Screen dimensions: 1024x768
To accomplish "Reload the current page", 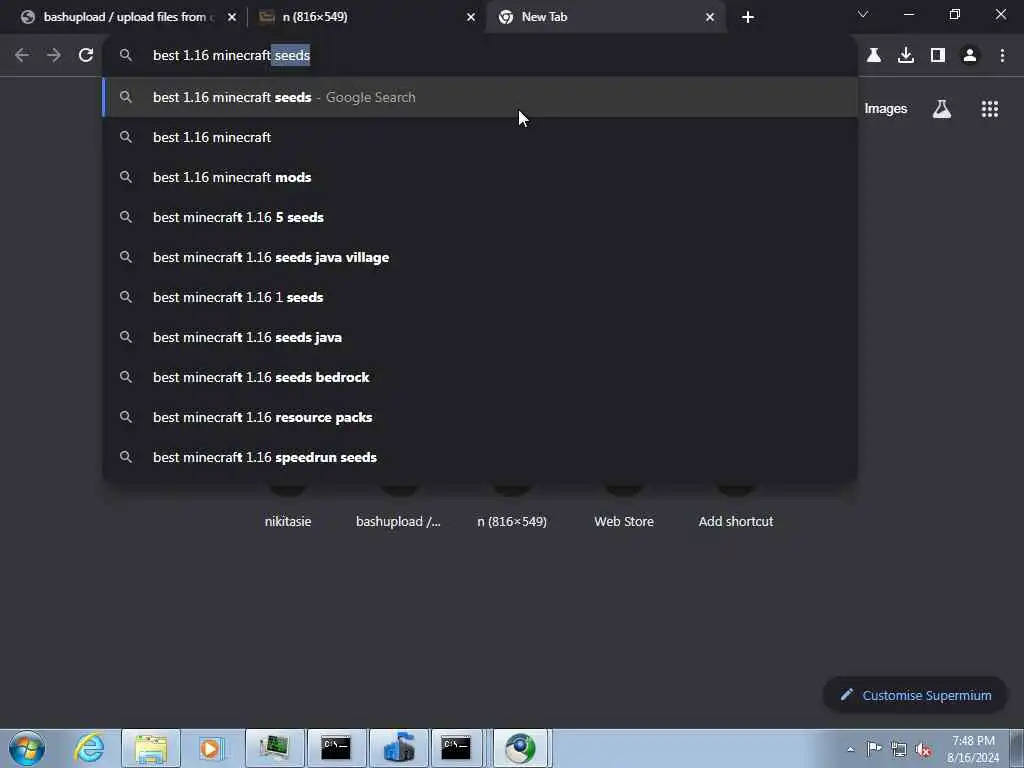I will pyautogui.click(x=86, y=56).
